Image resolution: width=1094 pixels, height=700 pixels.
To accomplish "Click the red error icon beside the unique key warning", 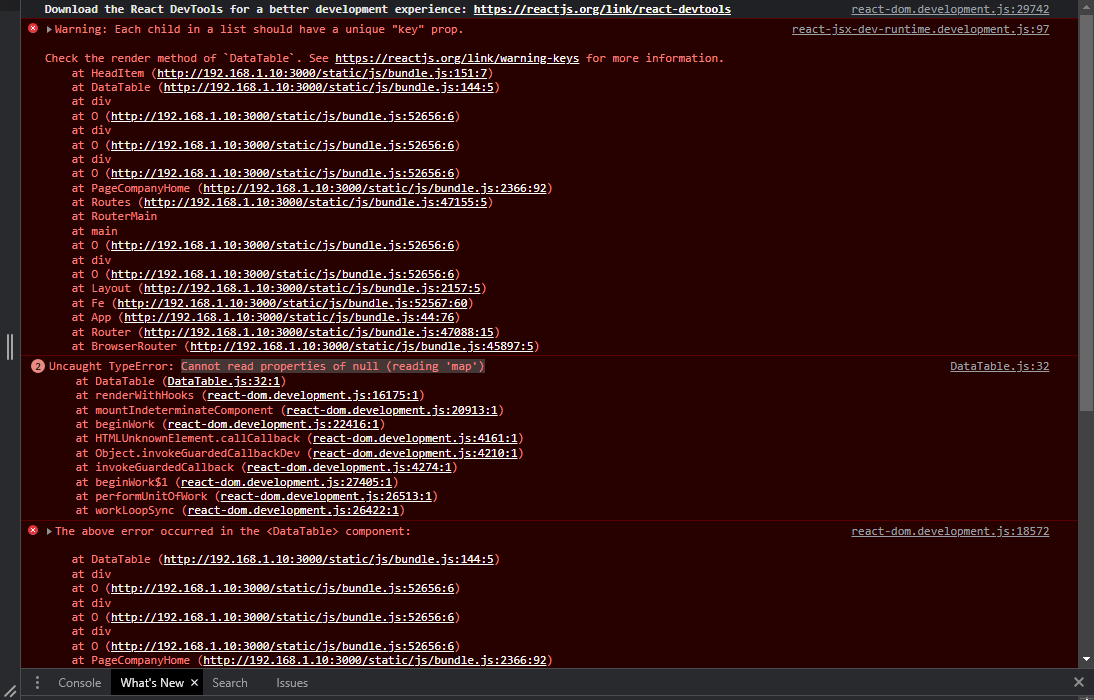I will 33,29.
